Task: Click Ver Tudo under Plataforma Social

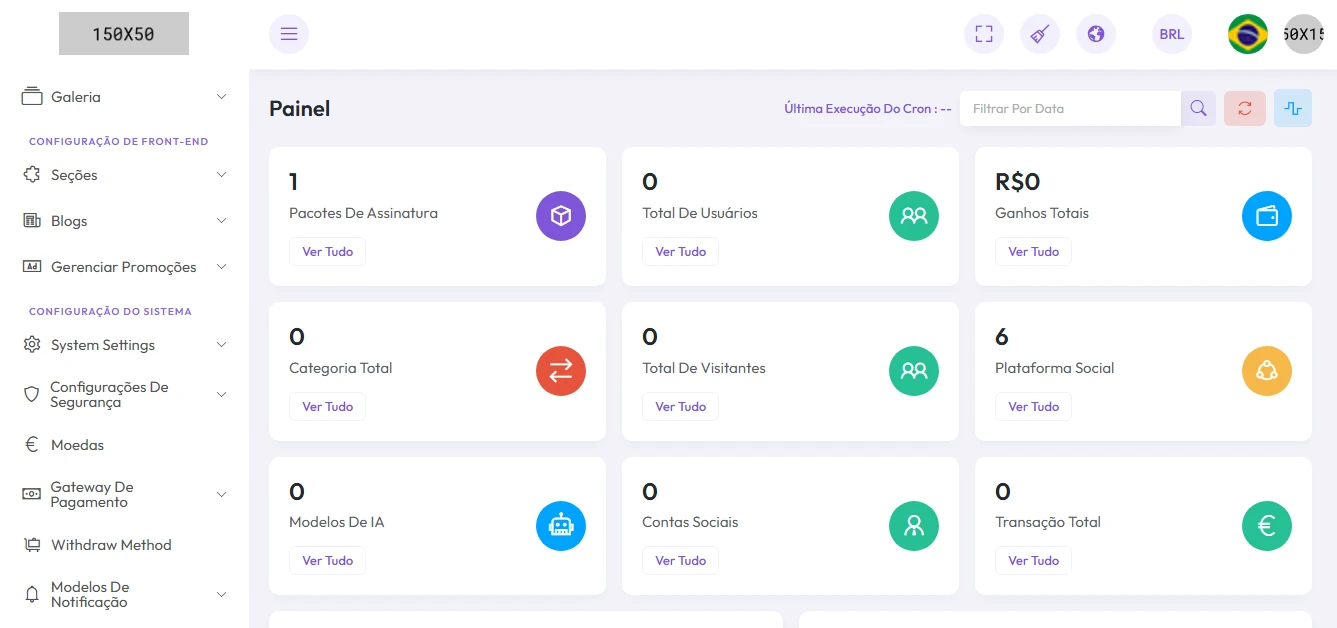Action: 1033,407
